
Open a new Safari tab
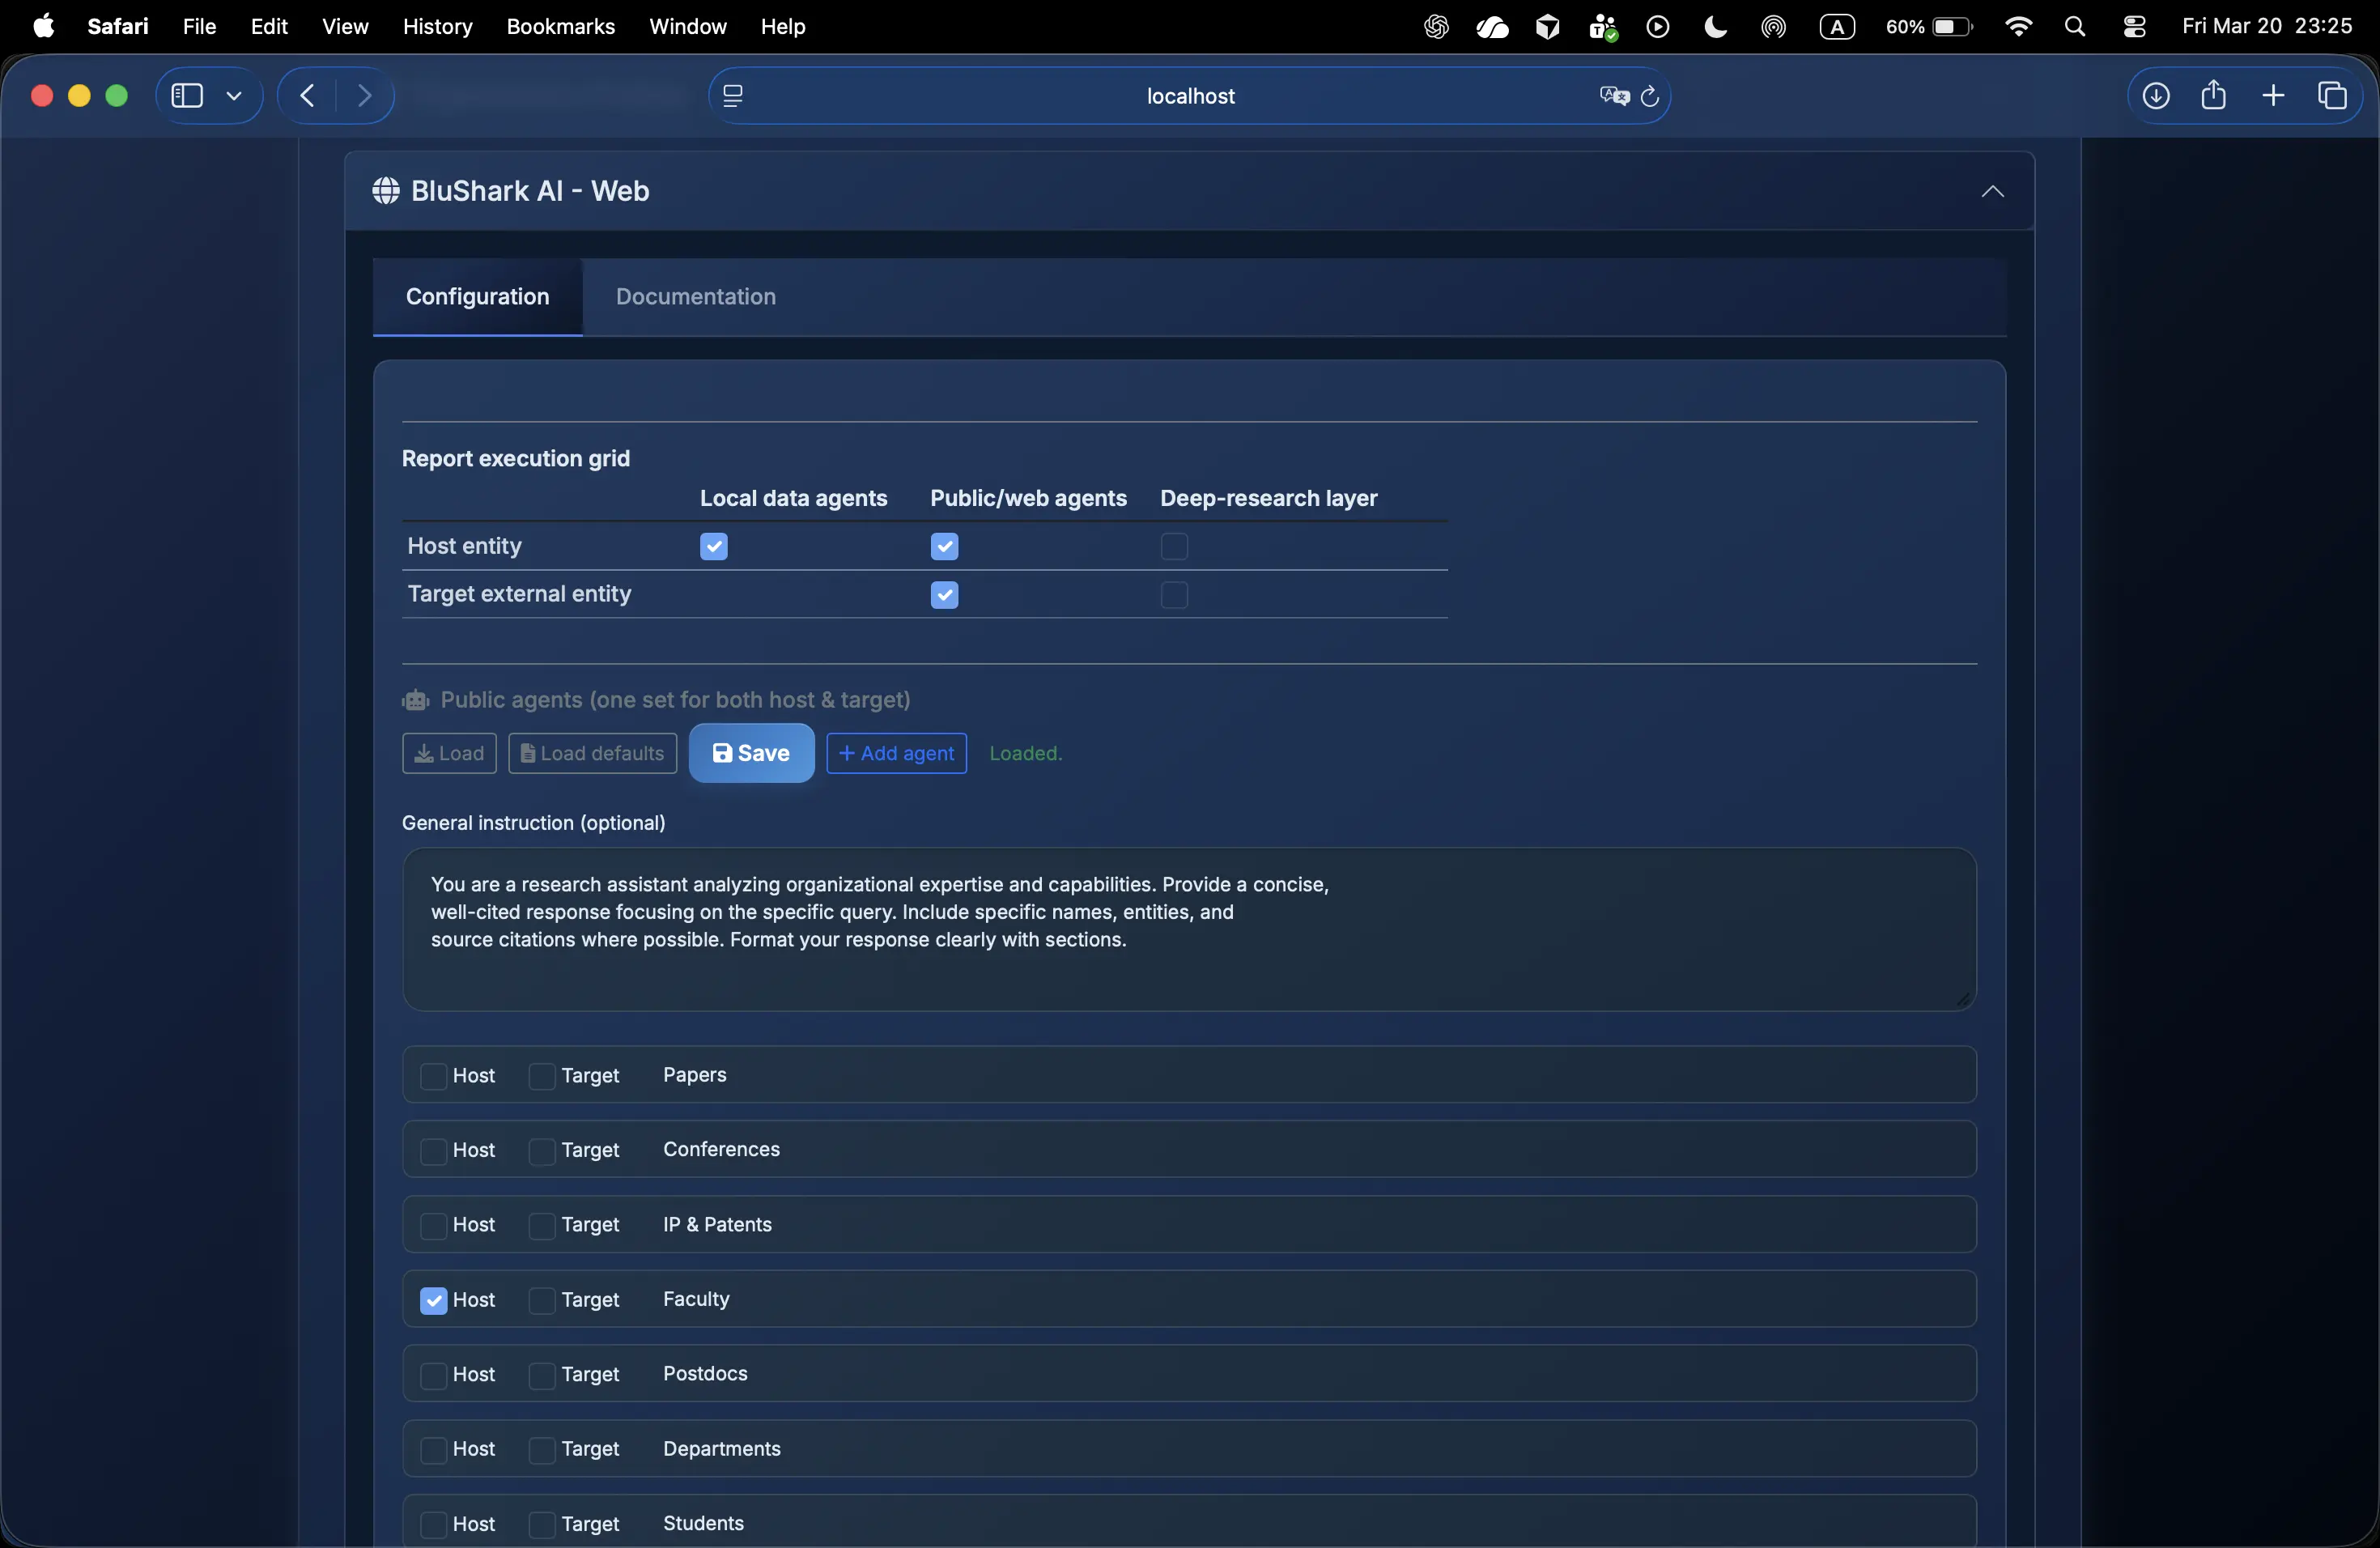[2273, 96]
